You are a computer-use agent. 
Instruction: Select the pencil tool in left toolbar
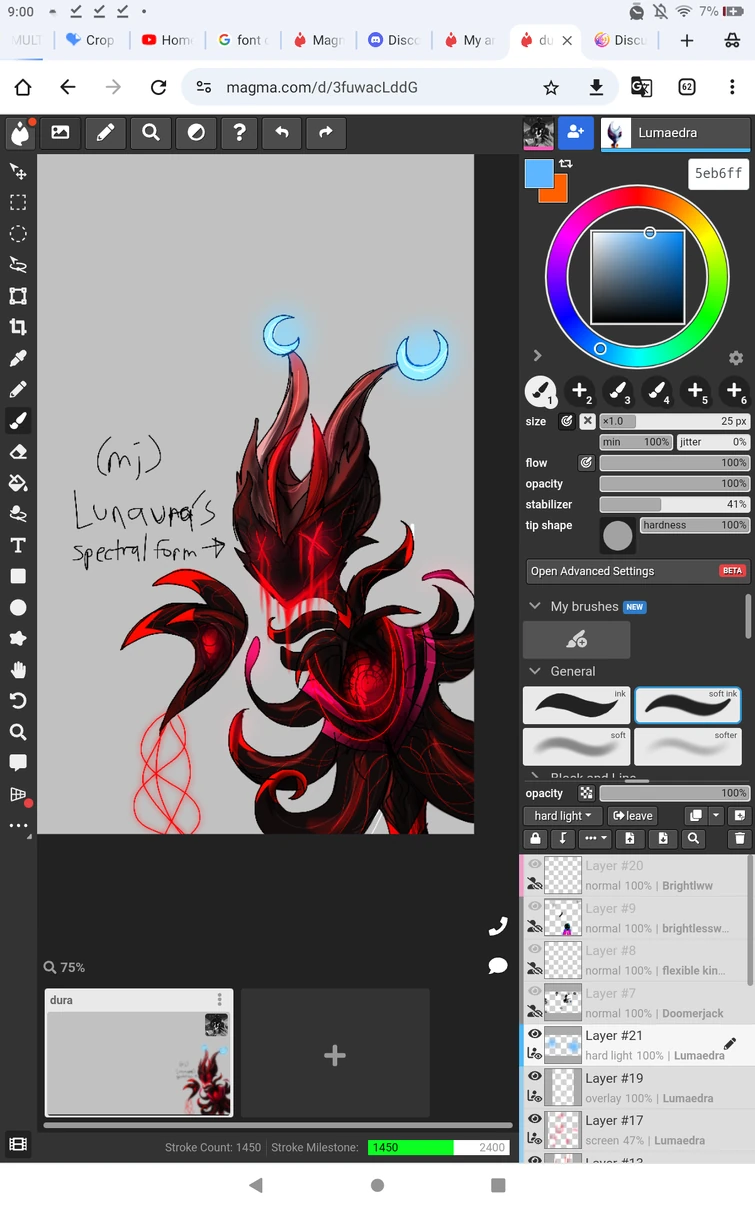[x=18, y=390]
